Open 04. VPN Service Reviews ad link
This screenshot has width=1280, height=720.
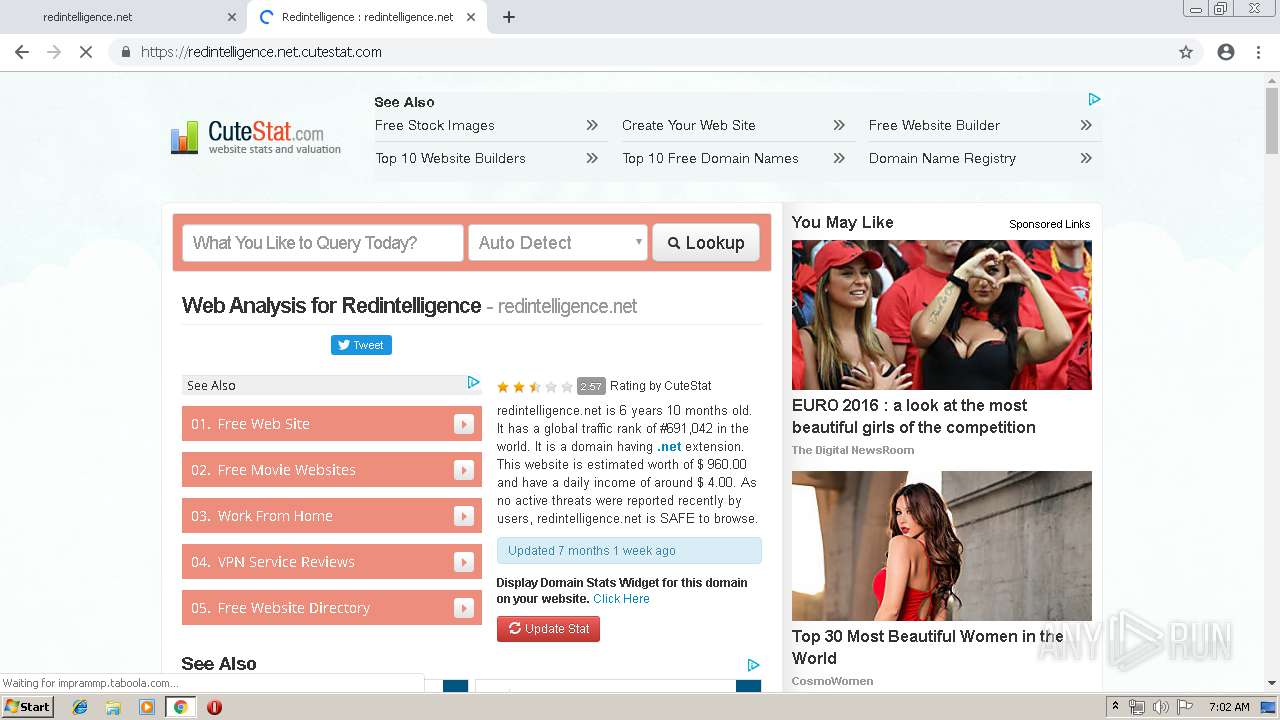[332, 562]
